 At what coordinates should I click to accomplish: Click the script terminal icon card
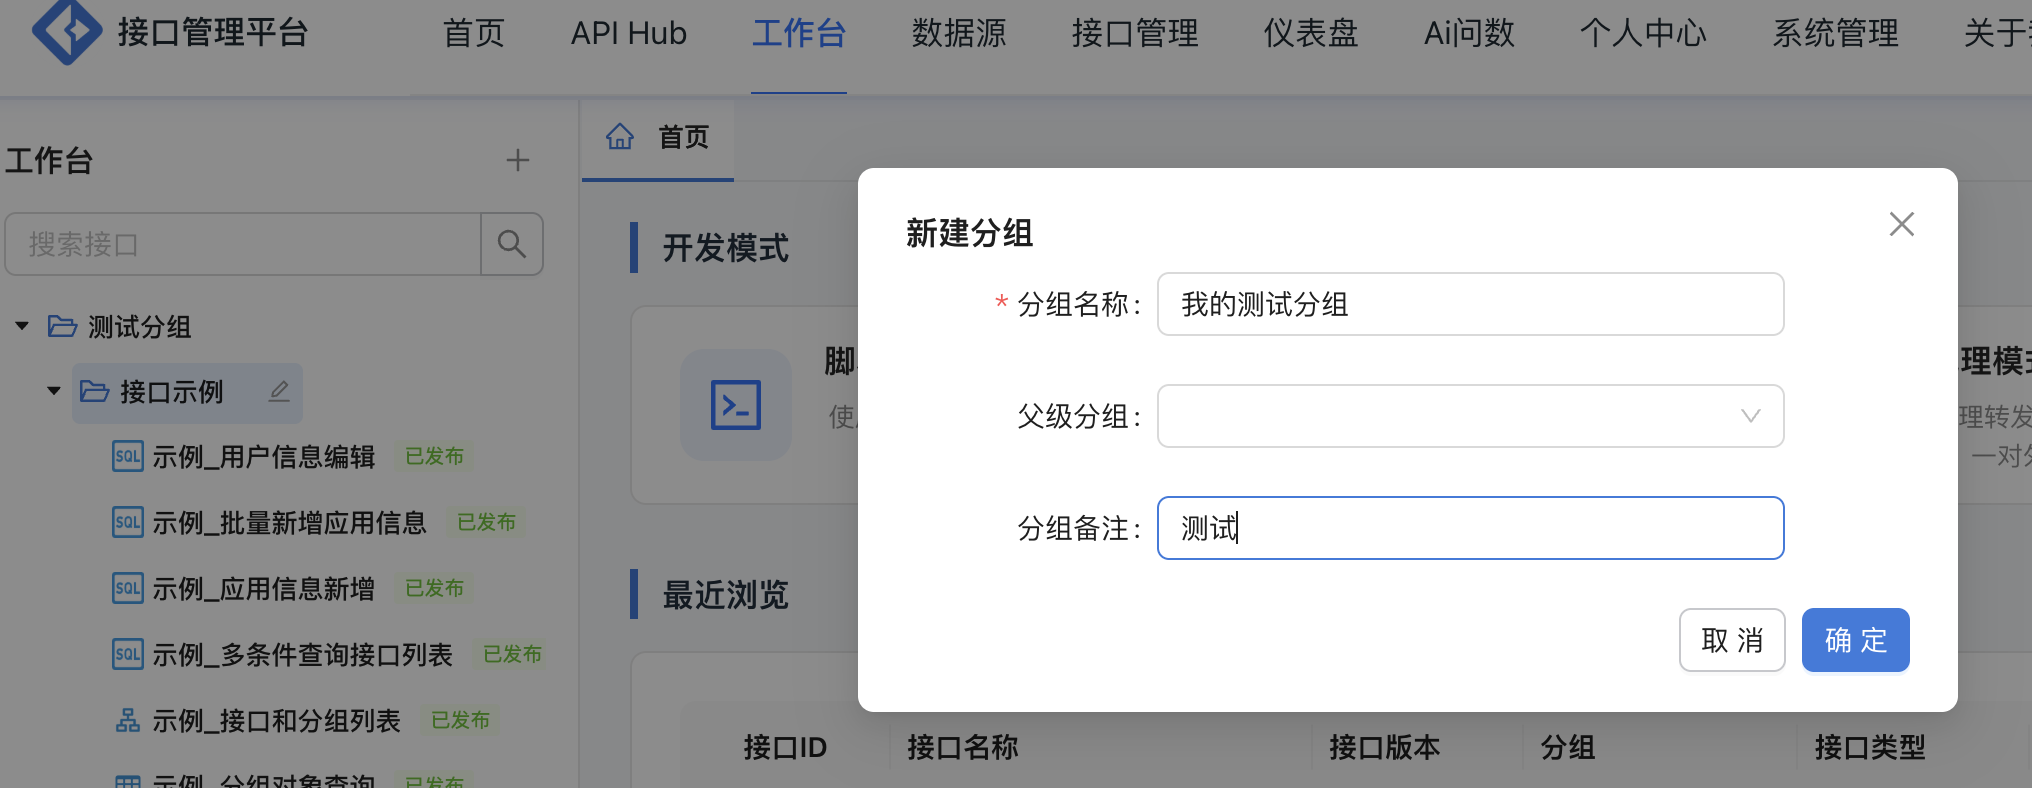pos(736,405)
